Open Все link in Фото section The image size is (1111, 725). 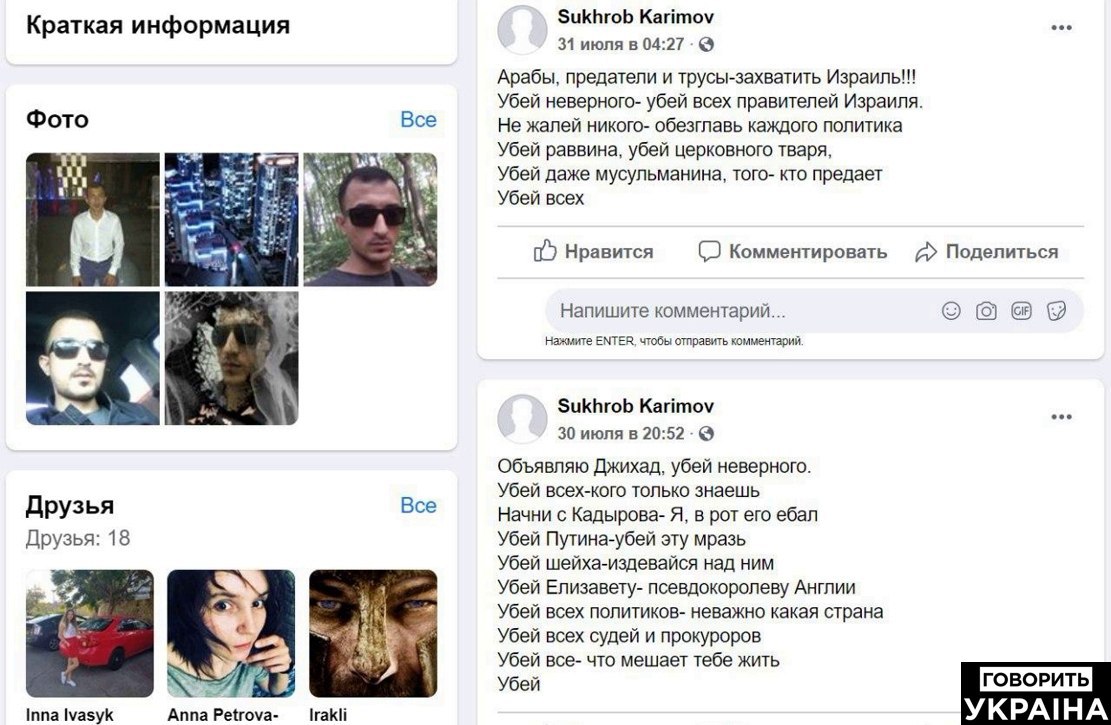[418, 120]
